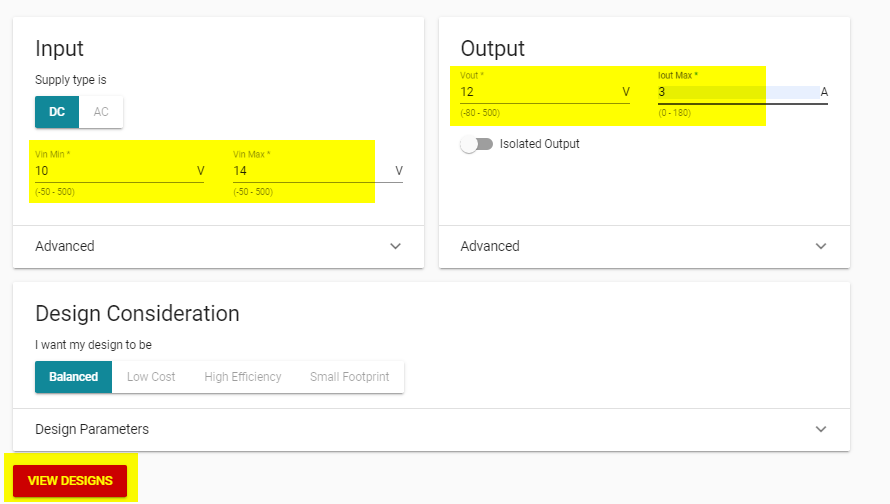Choose Low Cost design option
Screen dimensions: 890x504
click(x=151, y=377)
